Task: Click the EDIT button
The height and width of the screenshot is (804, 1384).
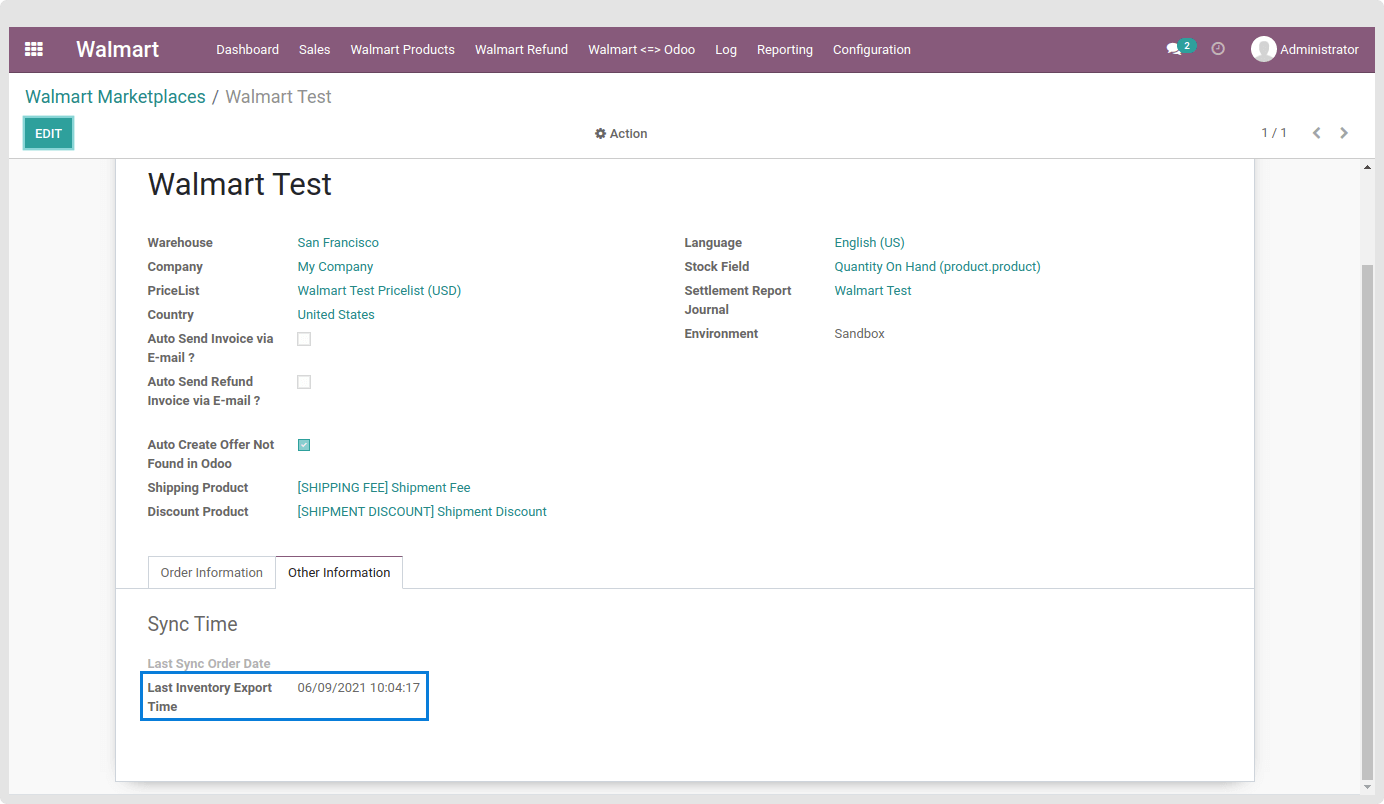Action: click(x=48, y=133)
